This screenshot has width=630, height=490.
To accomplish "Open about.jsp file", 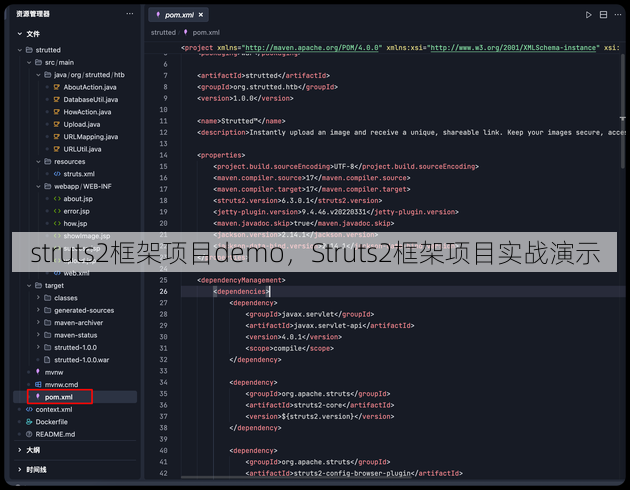I will pos(78,199).
